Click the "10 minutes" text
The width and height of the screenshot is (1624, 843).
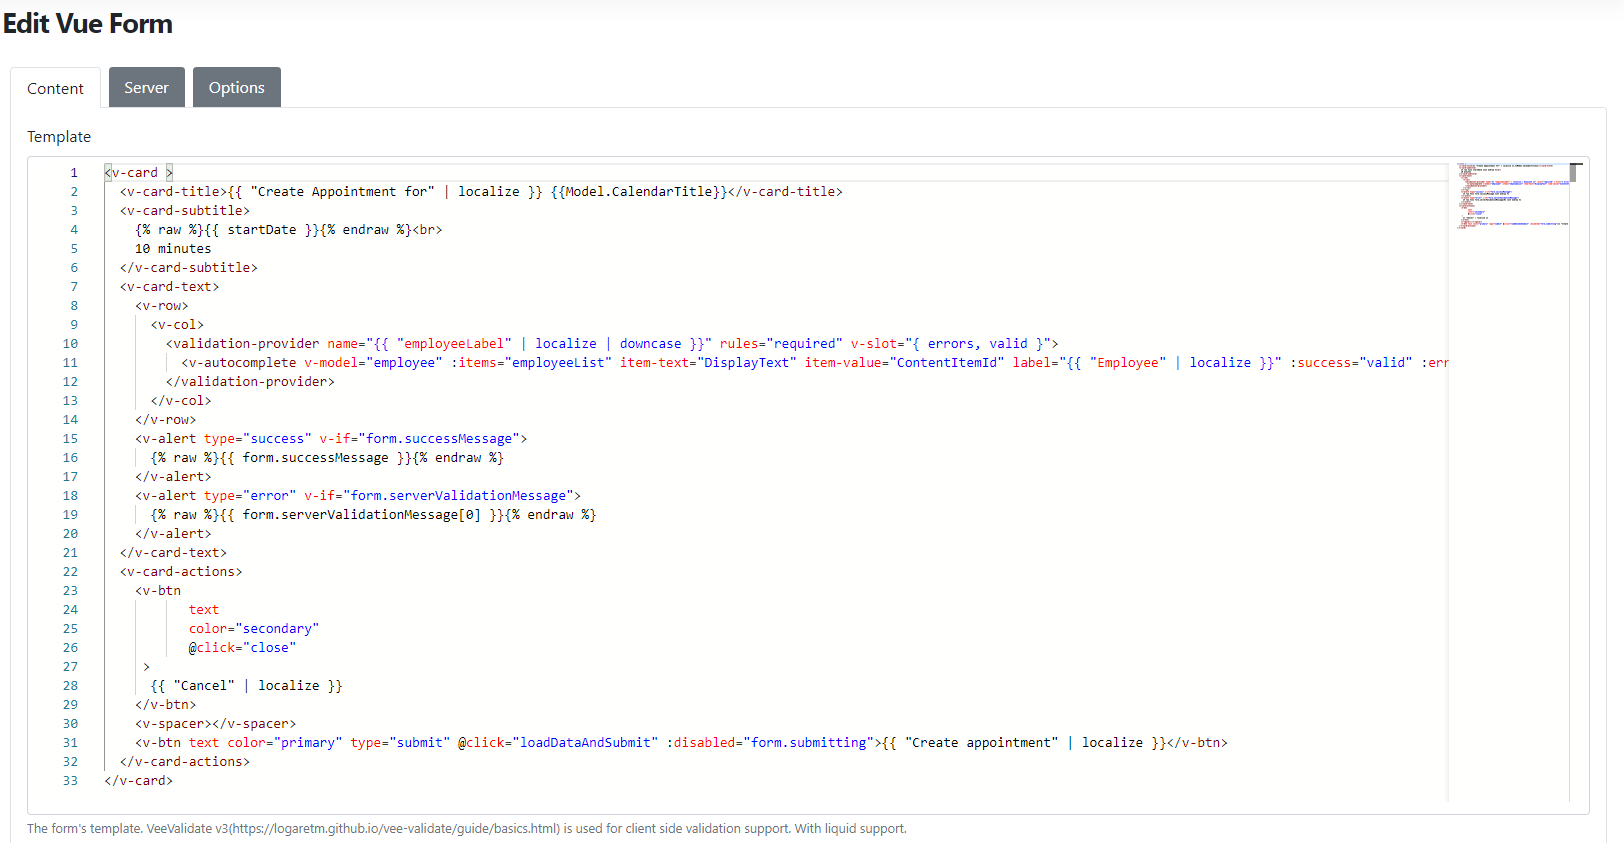click(173, 249)
